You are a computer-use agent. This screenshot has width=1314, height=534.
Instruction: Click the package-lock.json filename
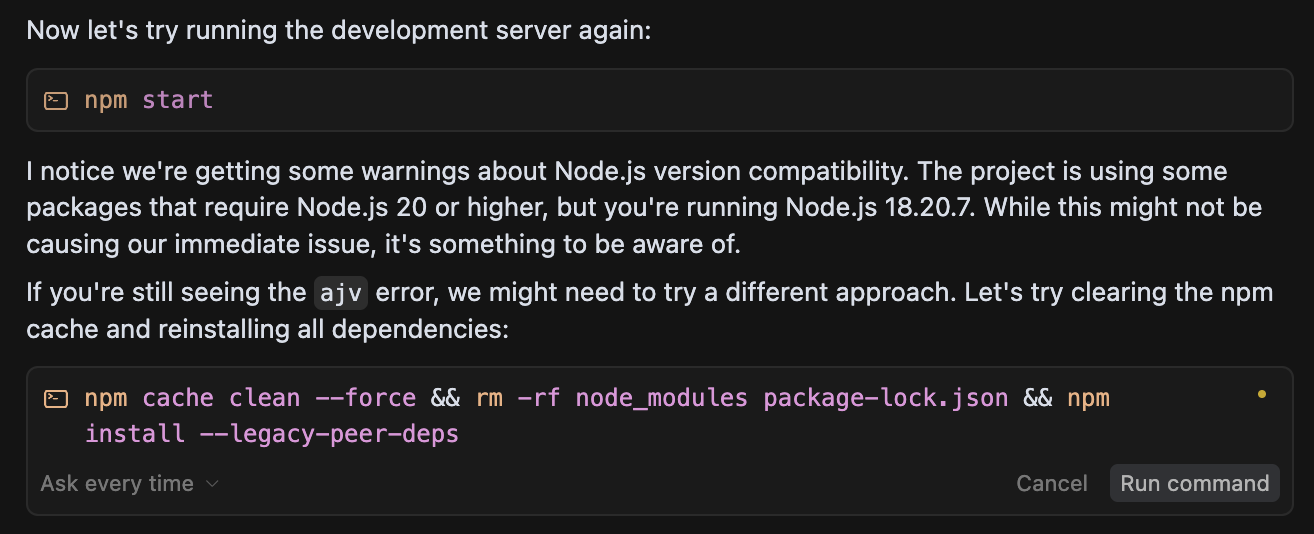(886, 398)
